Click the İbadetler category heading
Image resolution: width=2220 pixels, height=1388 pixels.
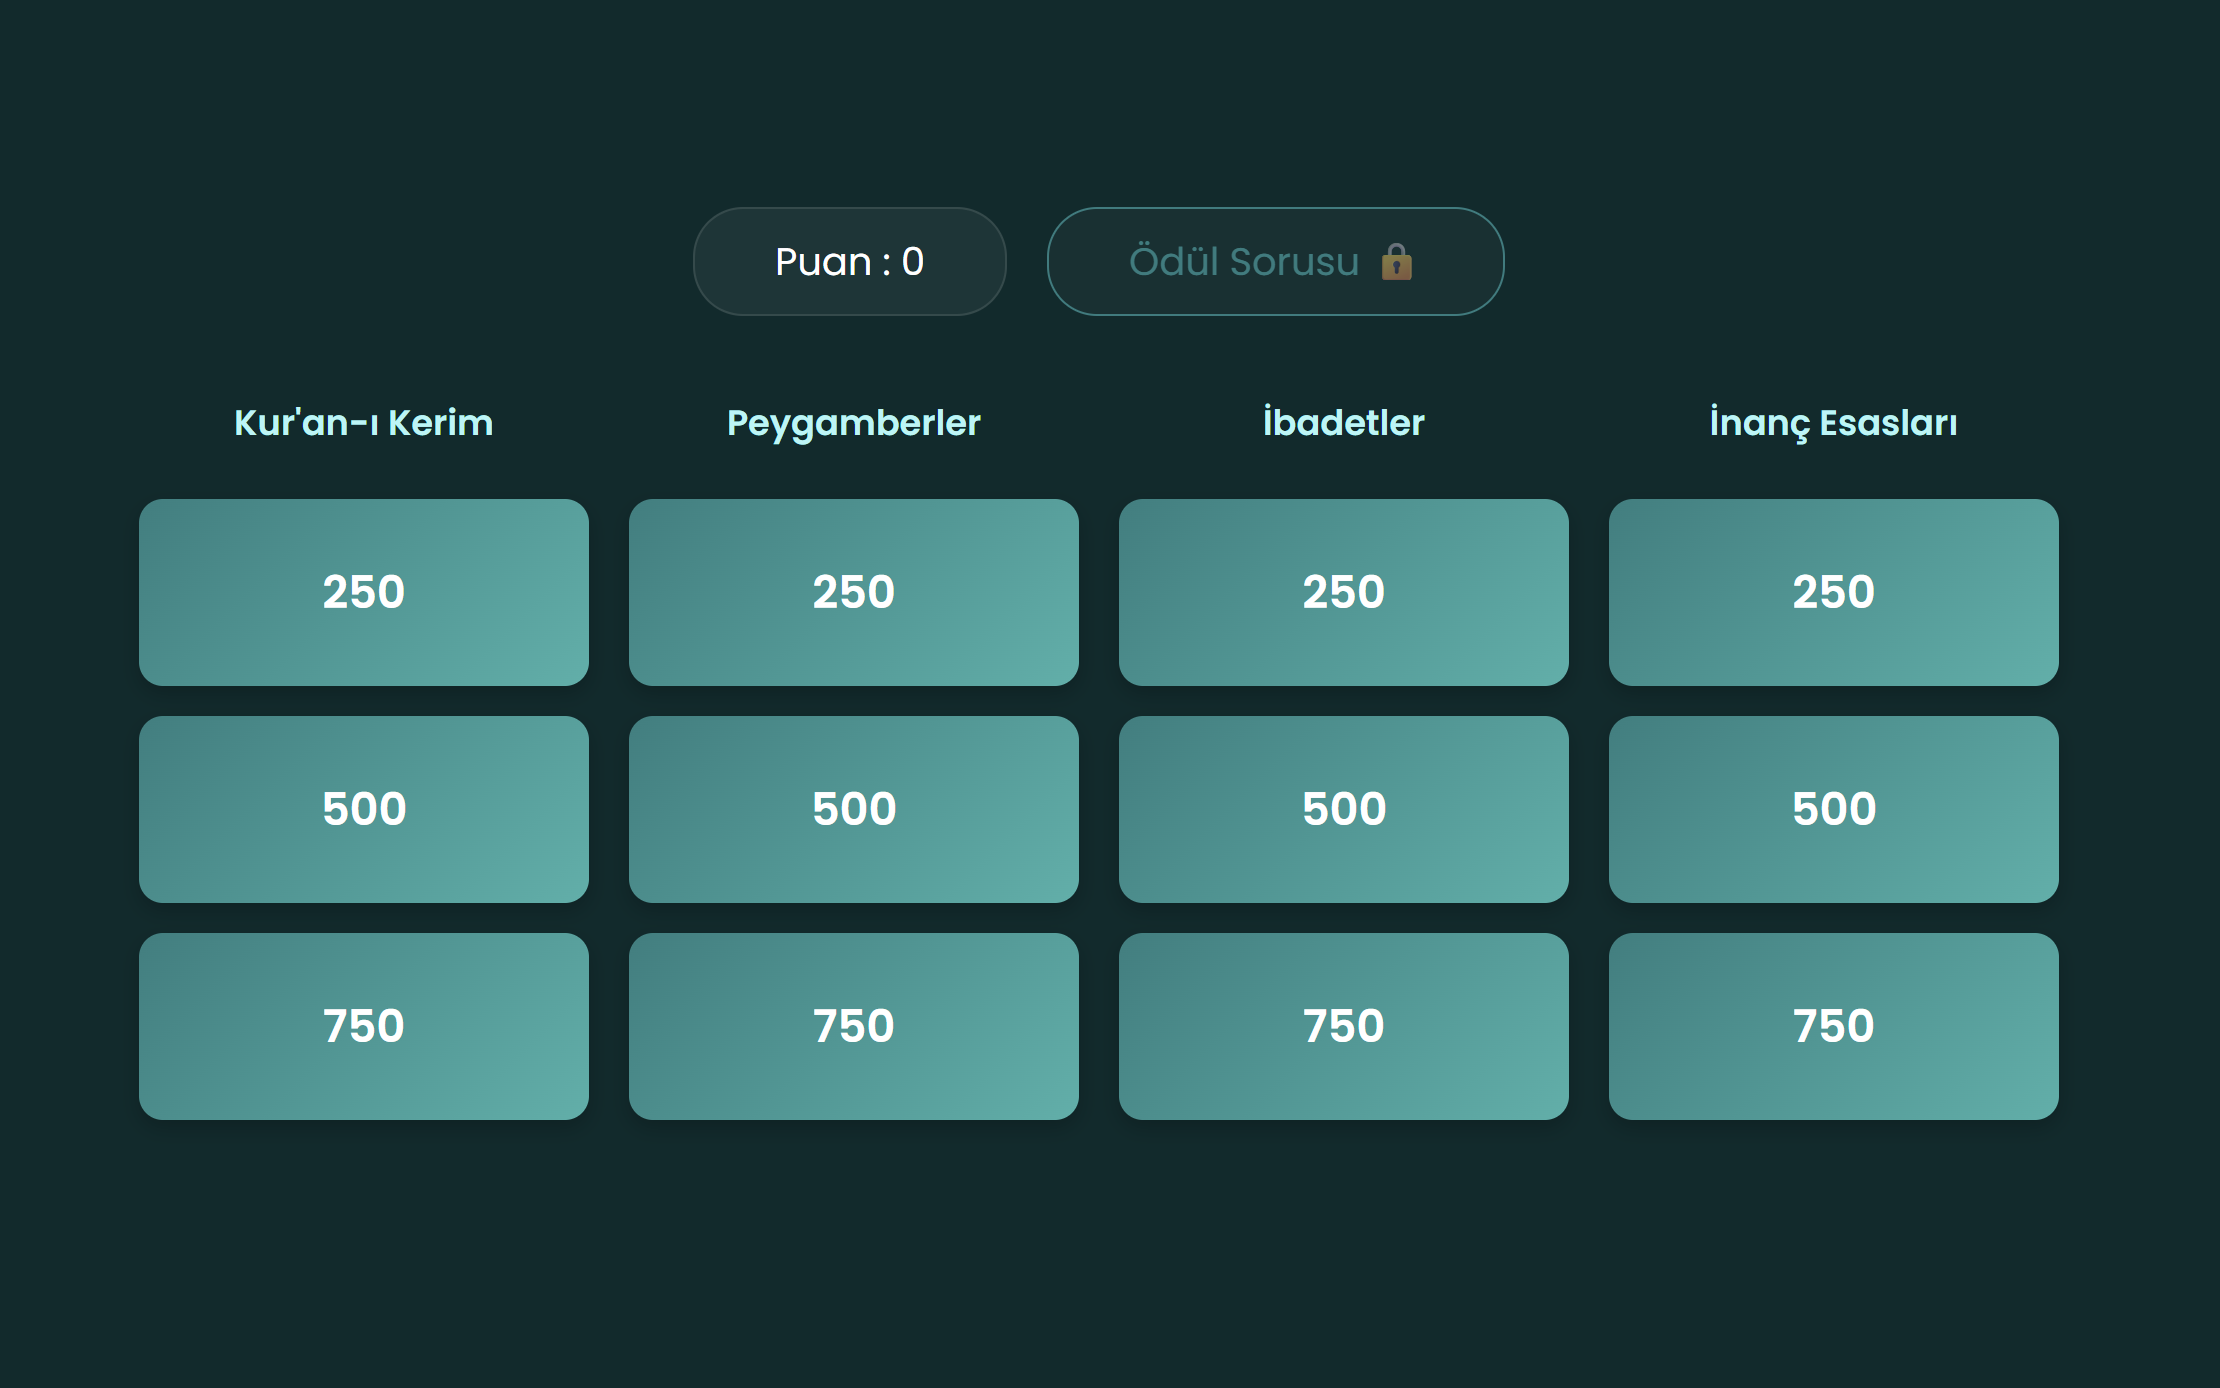point(1344,422)
